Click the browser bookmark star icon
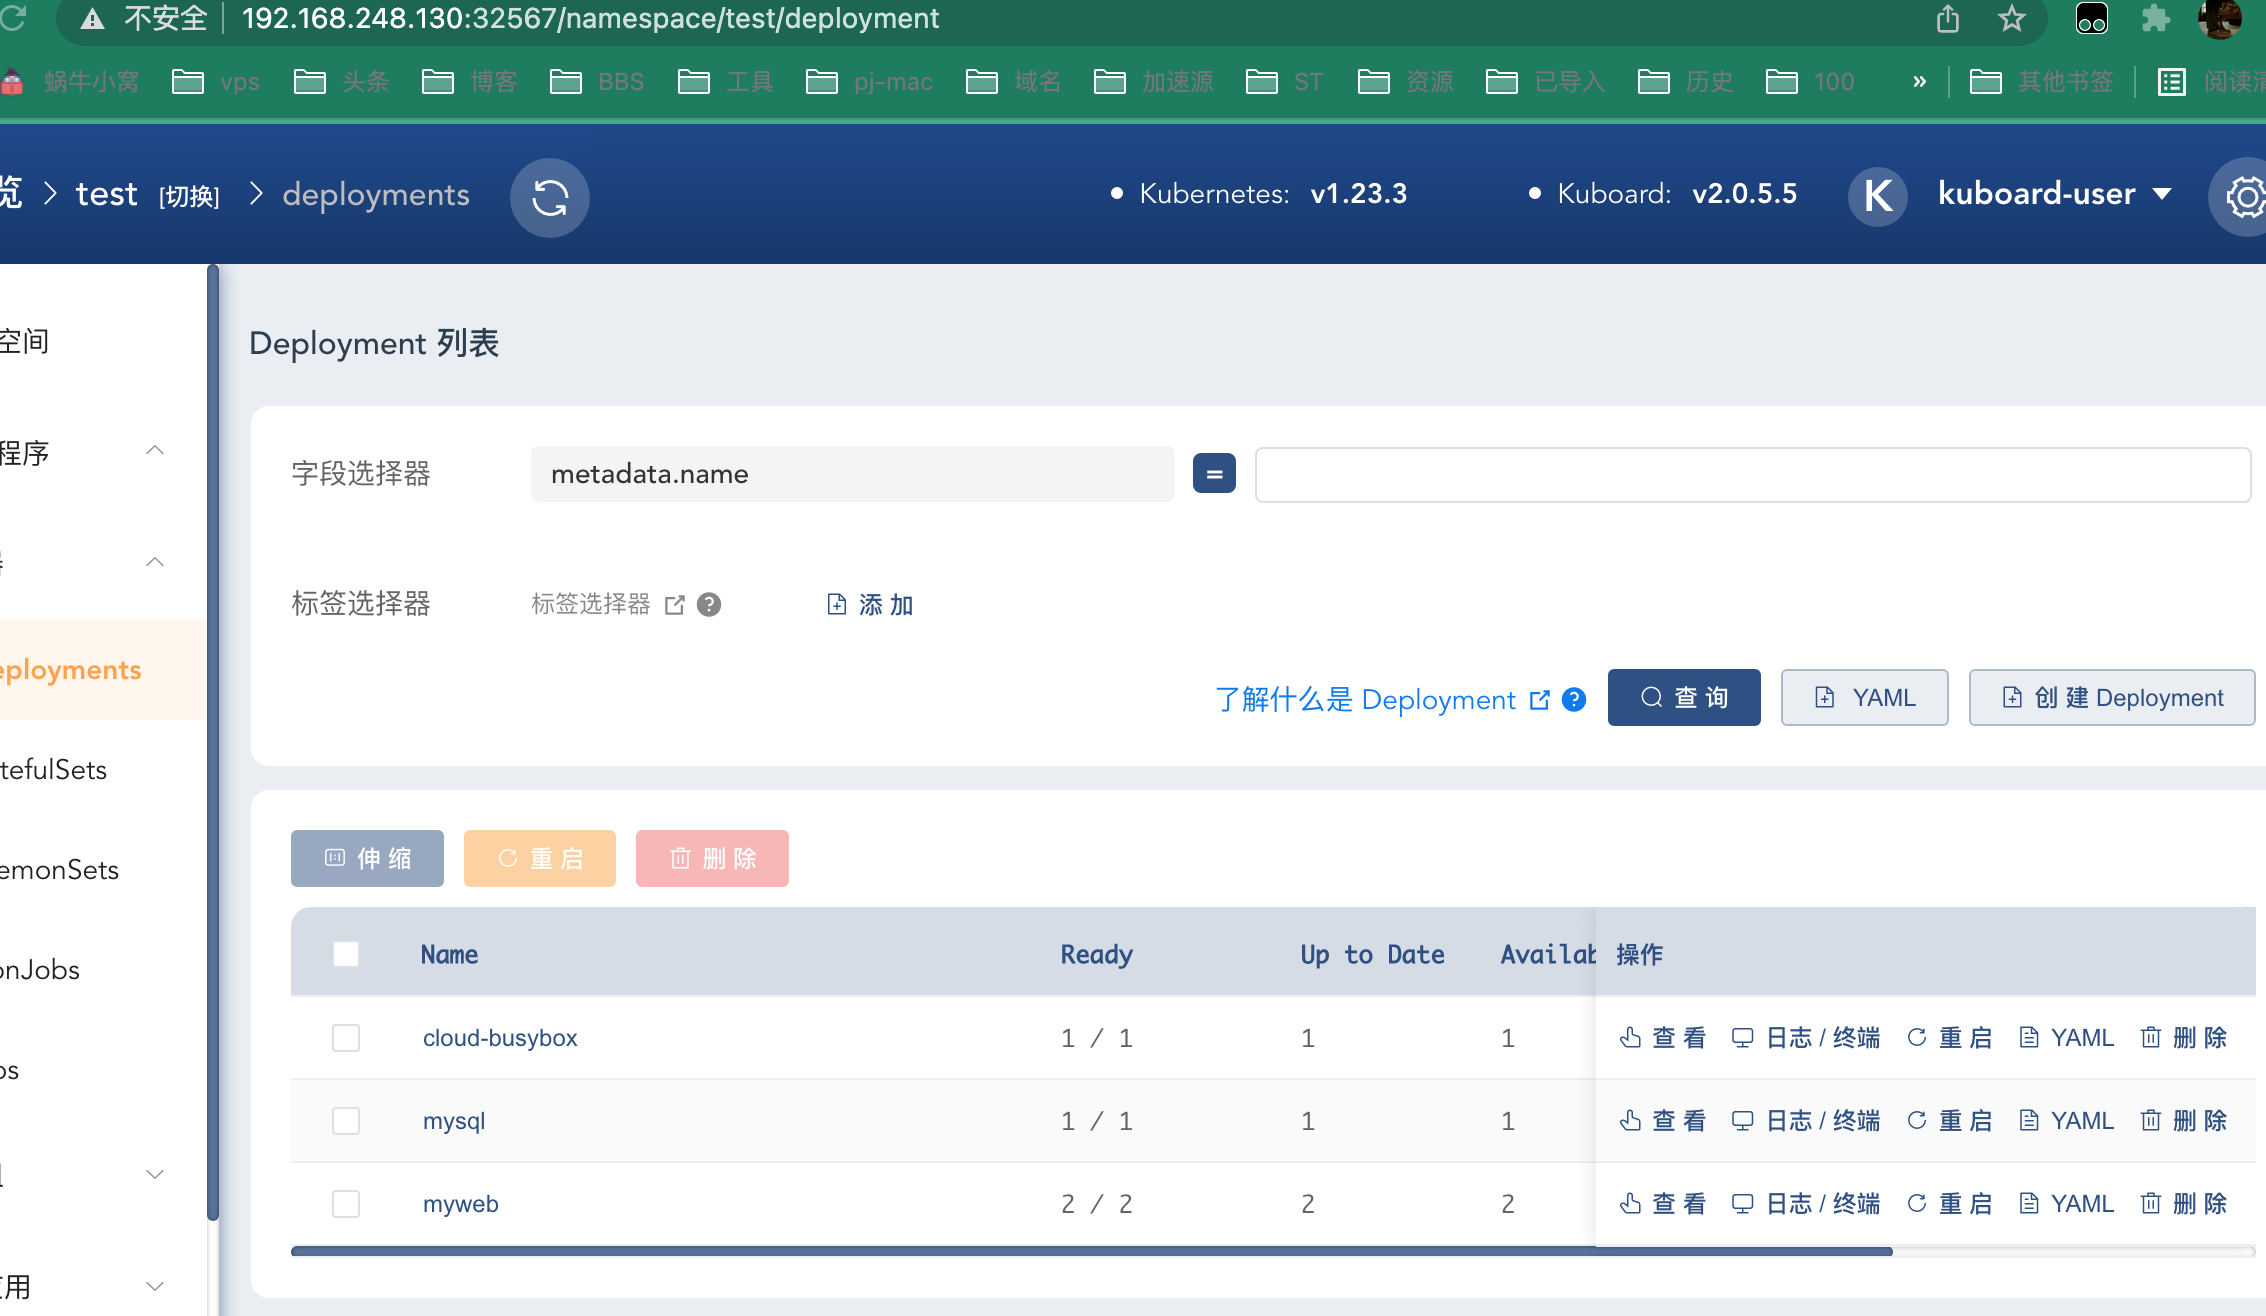Image resolution: width=2266 pixels, height=1316 pixels. [2011, 19]
